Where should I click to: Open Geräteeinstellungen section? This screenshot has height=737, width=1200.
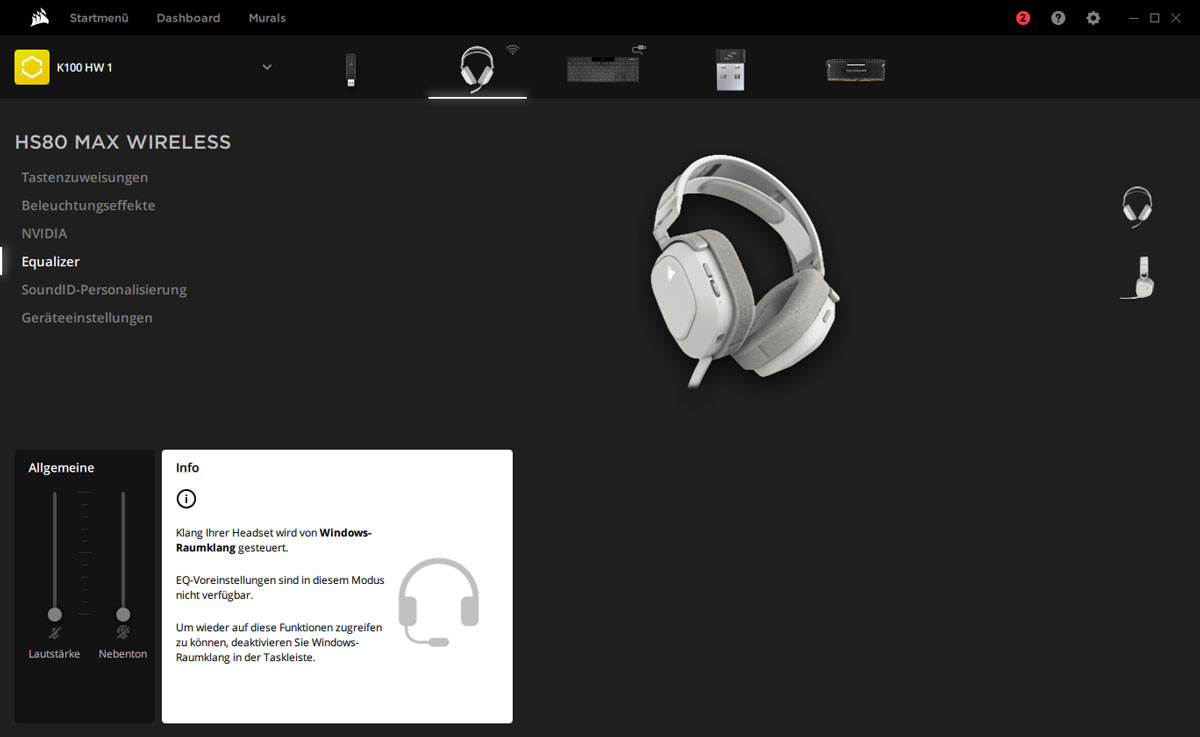click(x=87, y=318)
